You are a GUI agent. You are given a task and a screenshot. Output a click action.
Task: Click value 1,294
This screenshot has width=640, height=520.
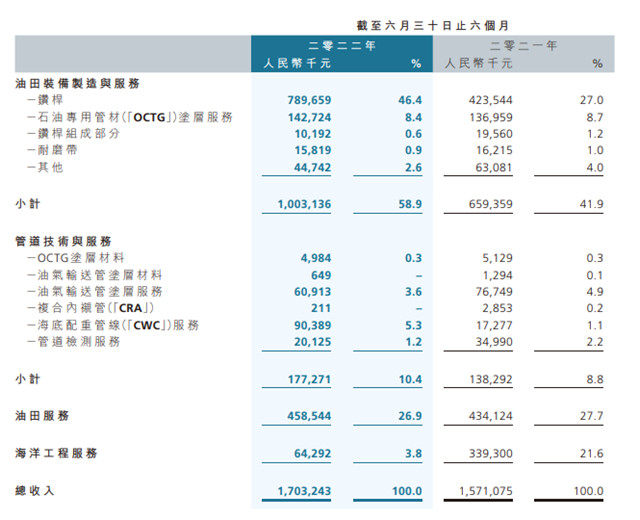point(498,276)
